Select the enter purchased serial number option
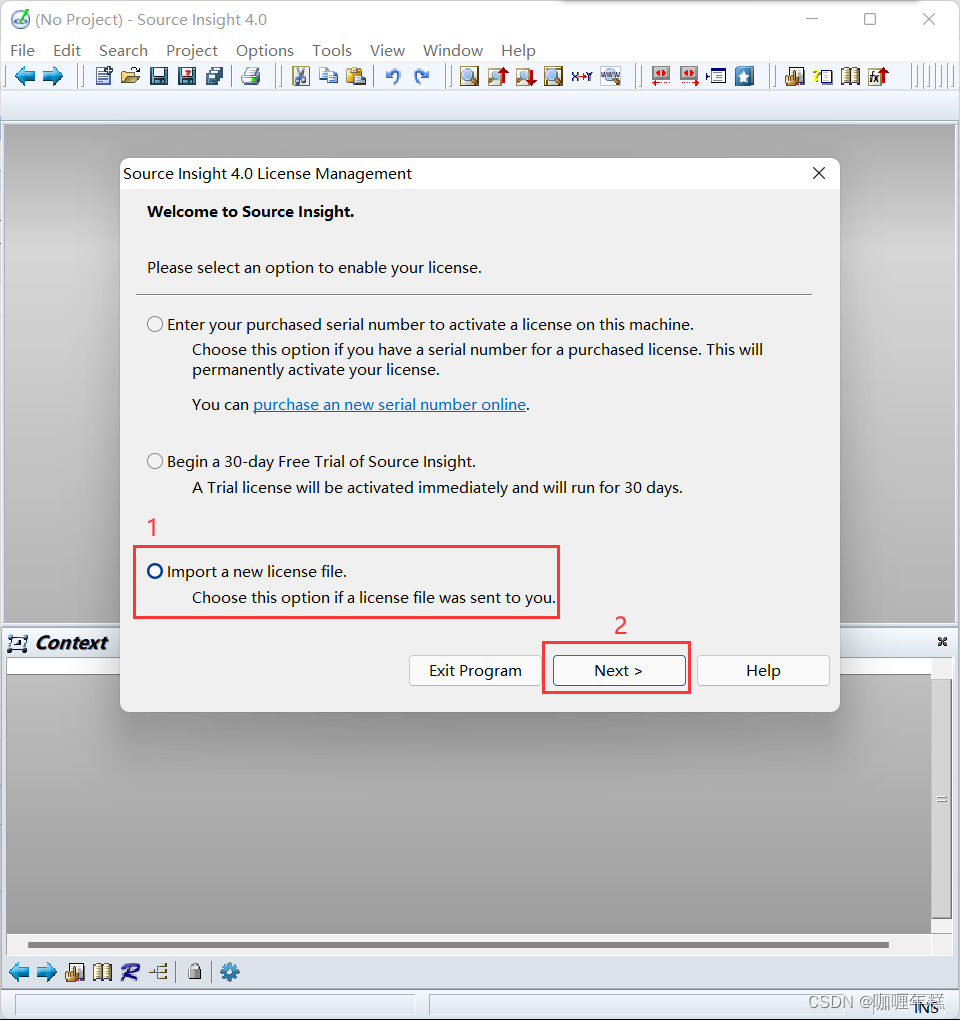960x1020 pixels. coord(155,324)
